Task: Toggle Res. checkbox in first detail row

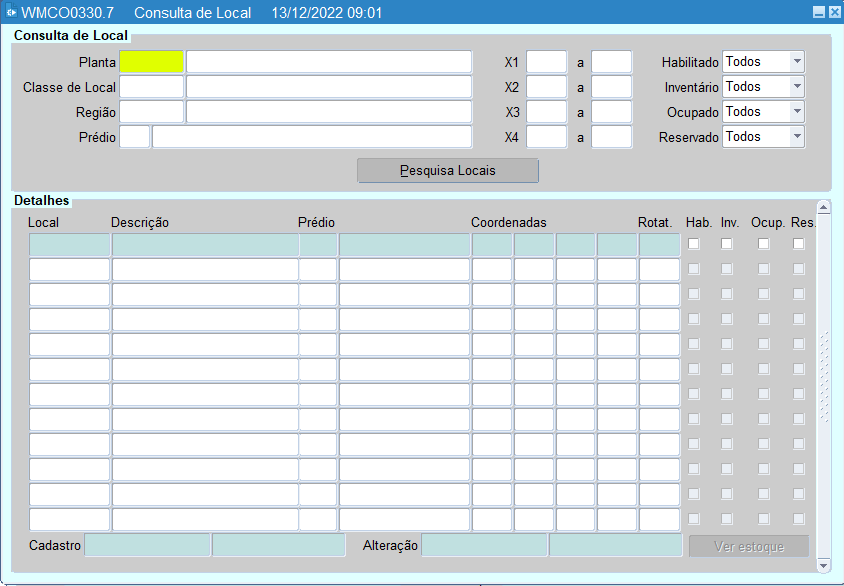Action: coord(798,244)
